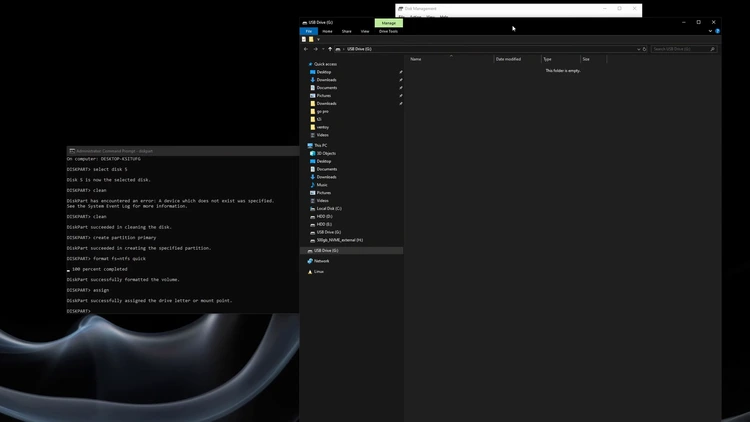Open Documents under This PC
This screenshot has height=422, width=750.
point(327,169)
